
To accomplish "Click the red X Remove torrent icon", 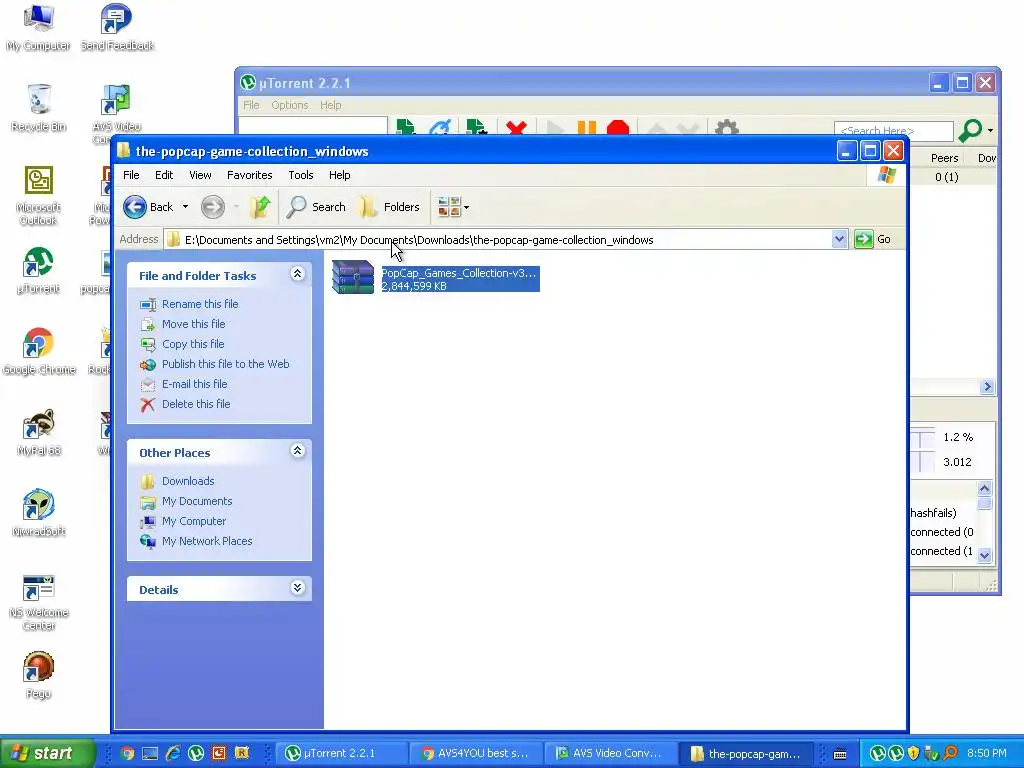I will coord(516,127).
